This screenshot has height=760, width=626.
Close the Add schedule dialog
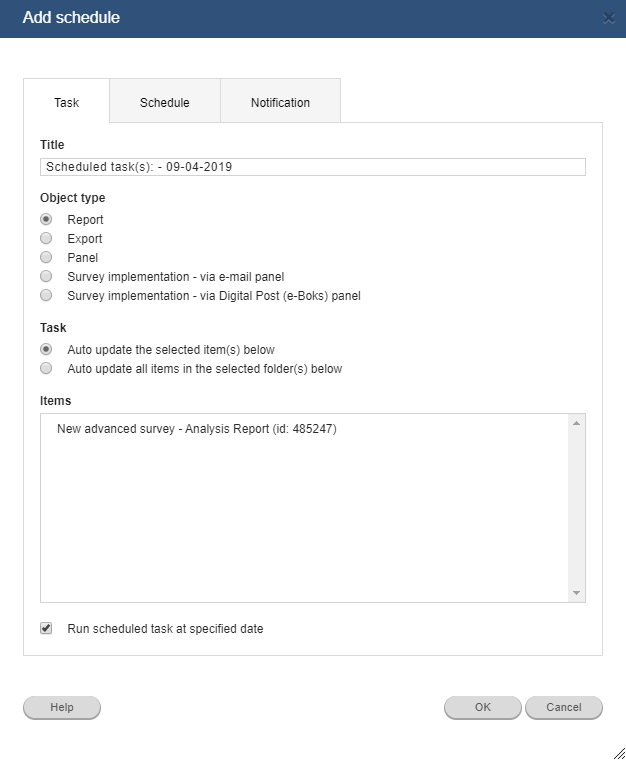coord(609,18)
